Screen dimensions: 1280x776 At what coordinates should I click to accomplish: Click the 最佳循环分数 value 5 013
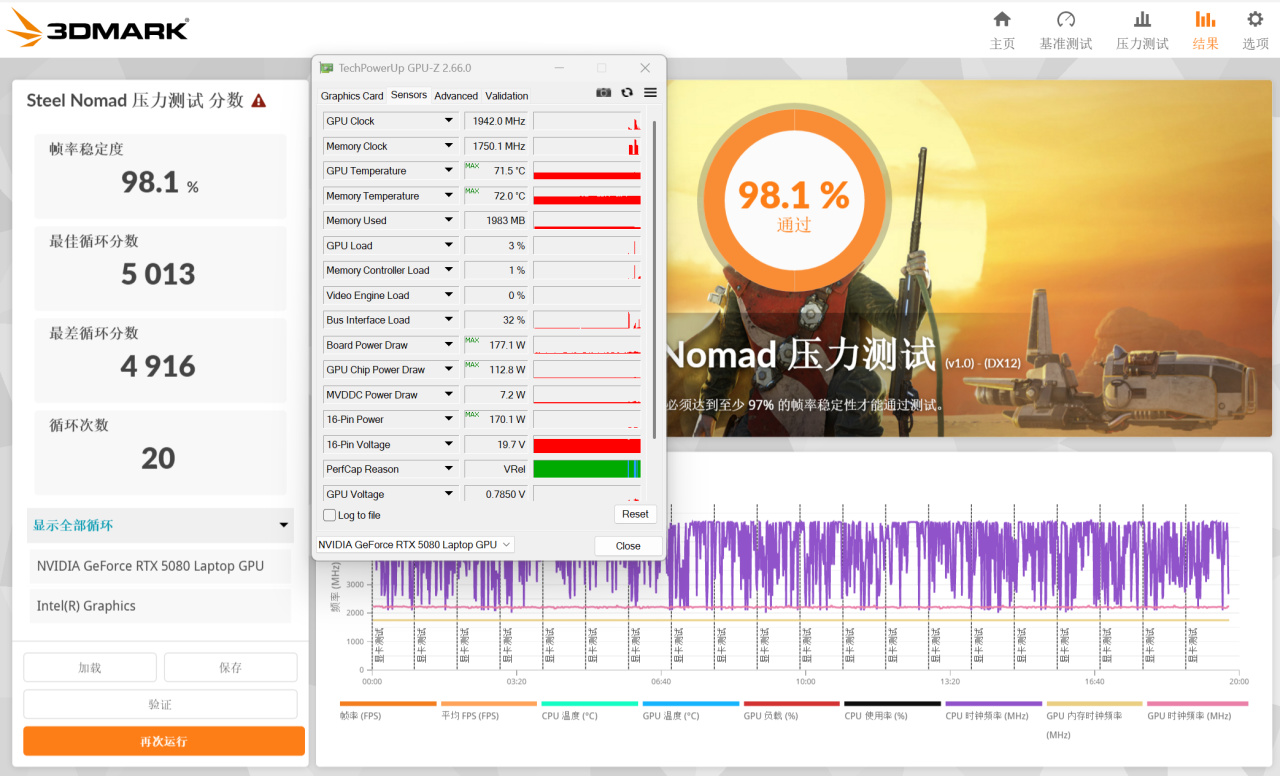coord(159,274)
